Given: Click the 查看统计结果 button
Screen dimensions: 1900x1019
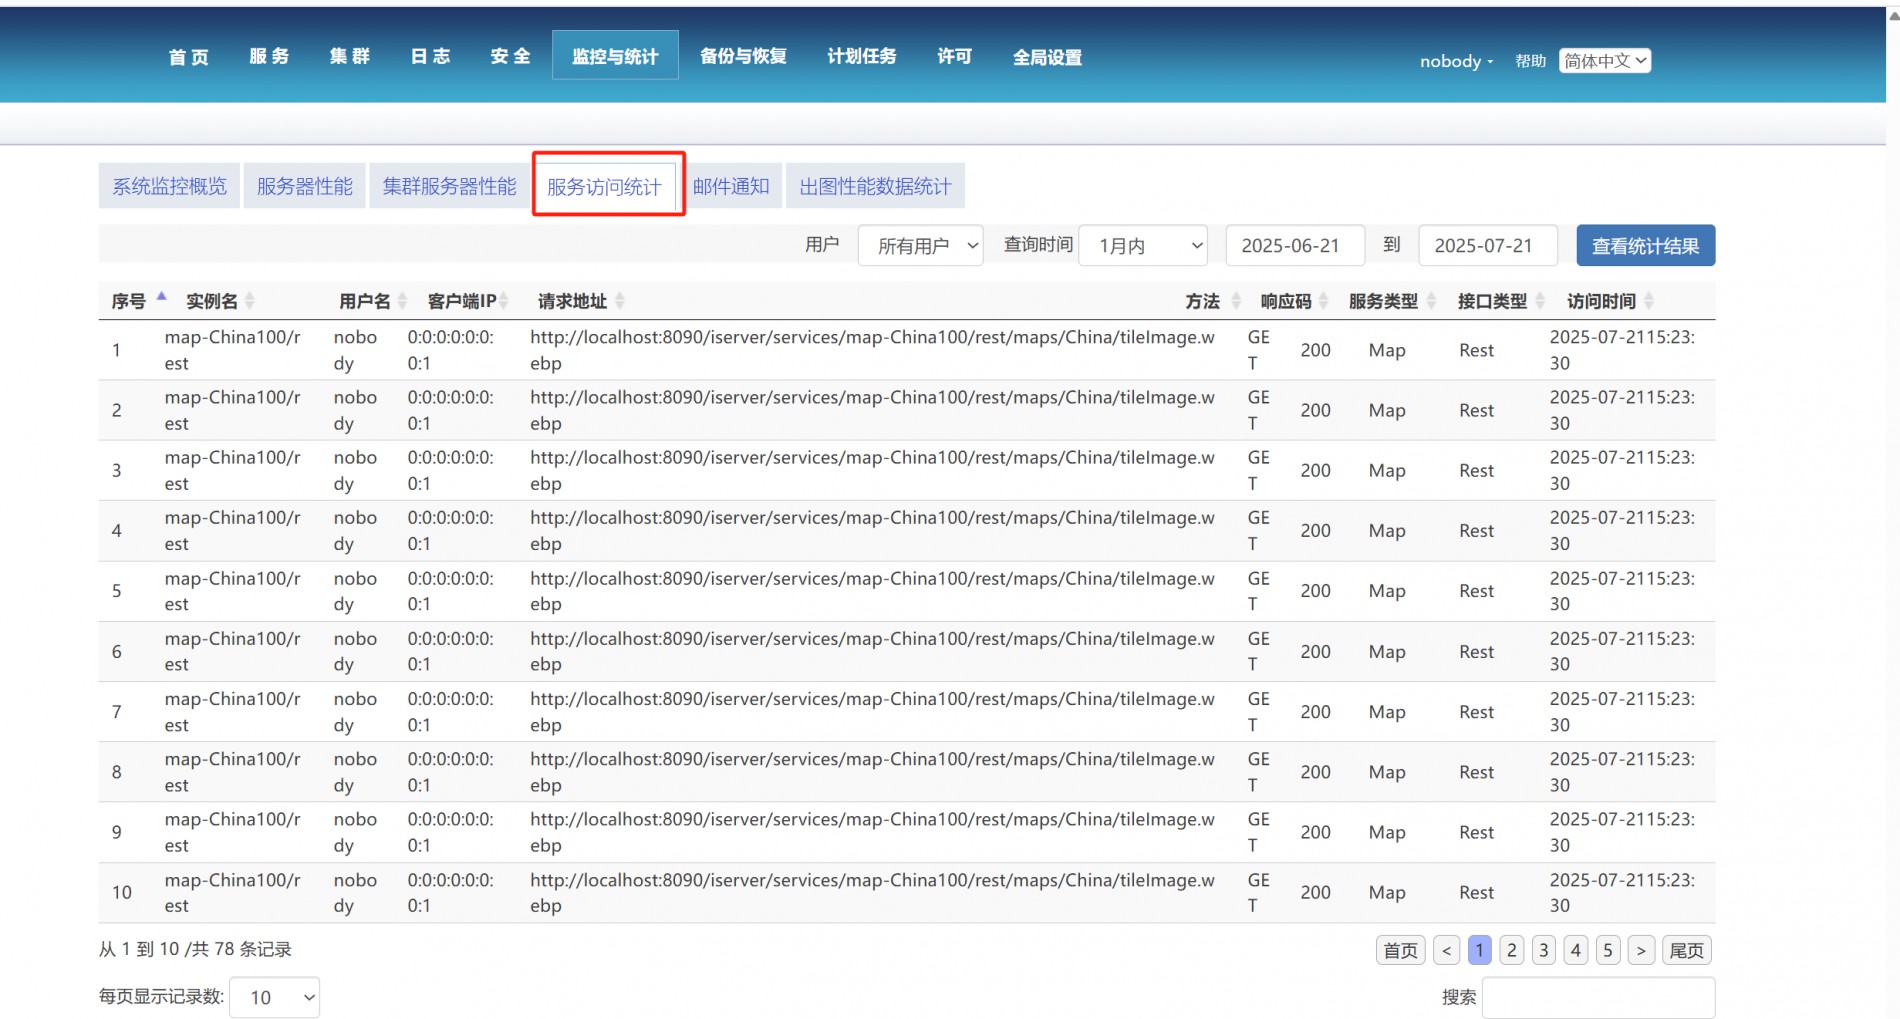Looking at the screenshot, I should click(1646, 246).
